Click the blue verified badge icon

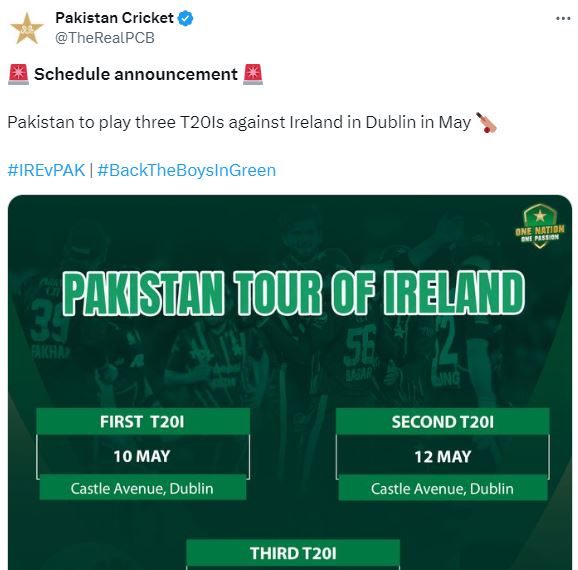point(185,18)
